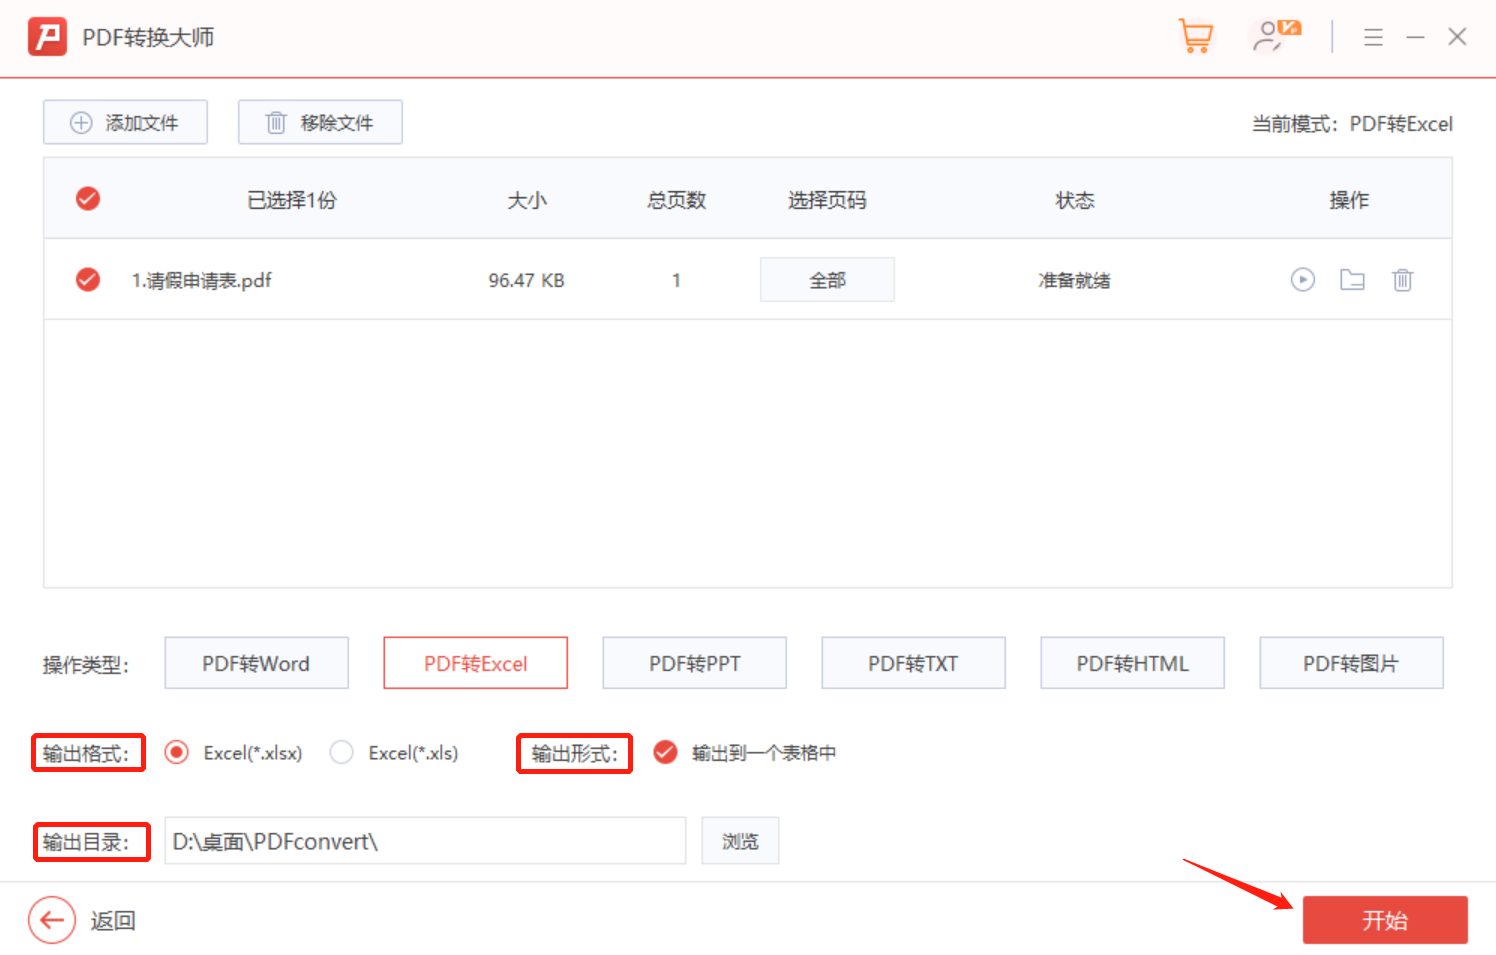The width and height of the screenshot is (1496, 955).
Task: Click the PDF转换大师 app logo
Action: pyautogui.click(x=47, y=37)
